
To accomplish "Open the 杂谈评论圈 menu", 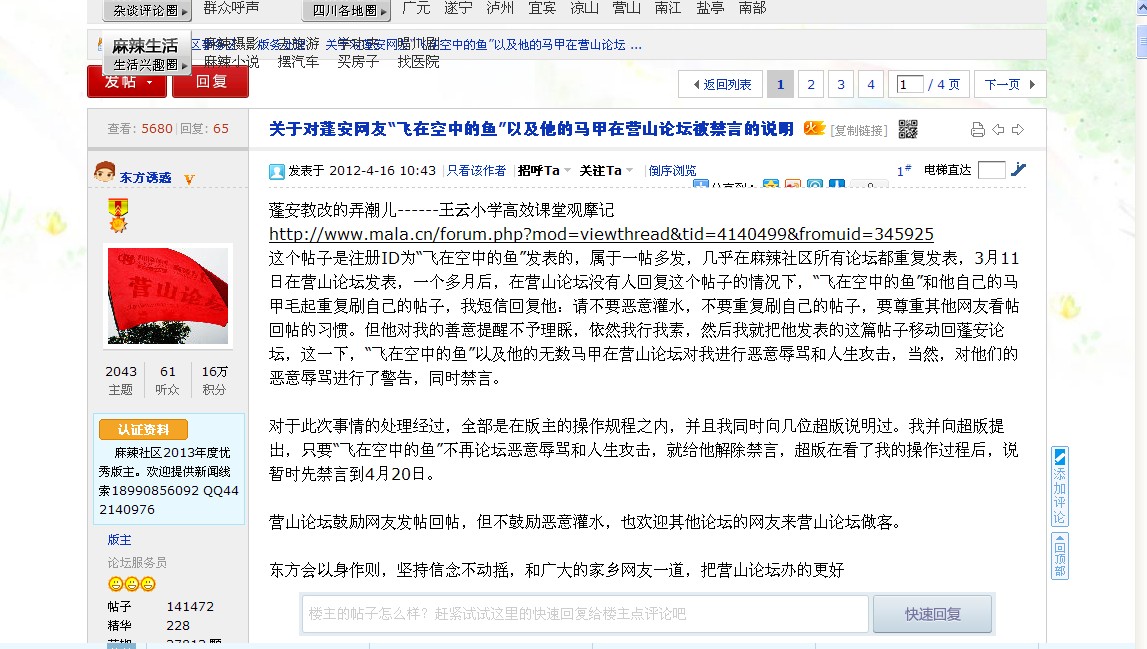I will click(x=146, y=11).
